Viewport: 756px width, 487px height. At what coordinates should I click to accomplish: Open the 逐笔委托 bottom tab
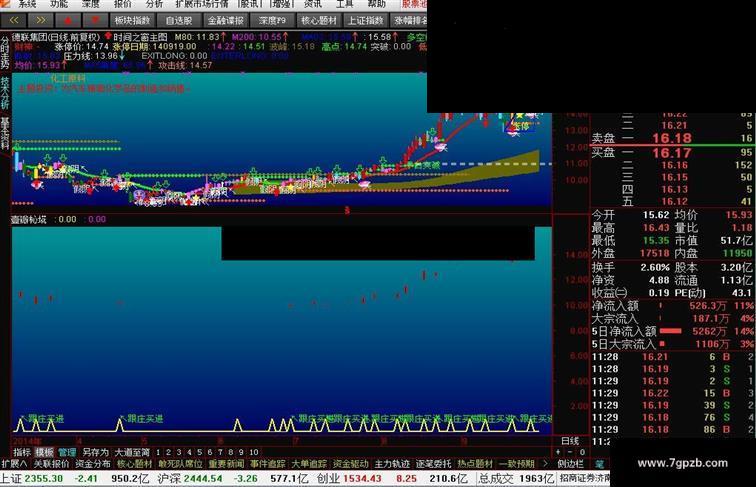(433, 464)
